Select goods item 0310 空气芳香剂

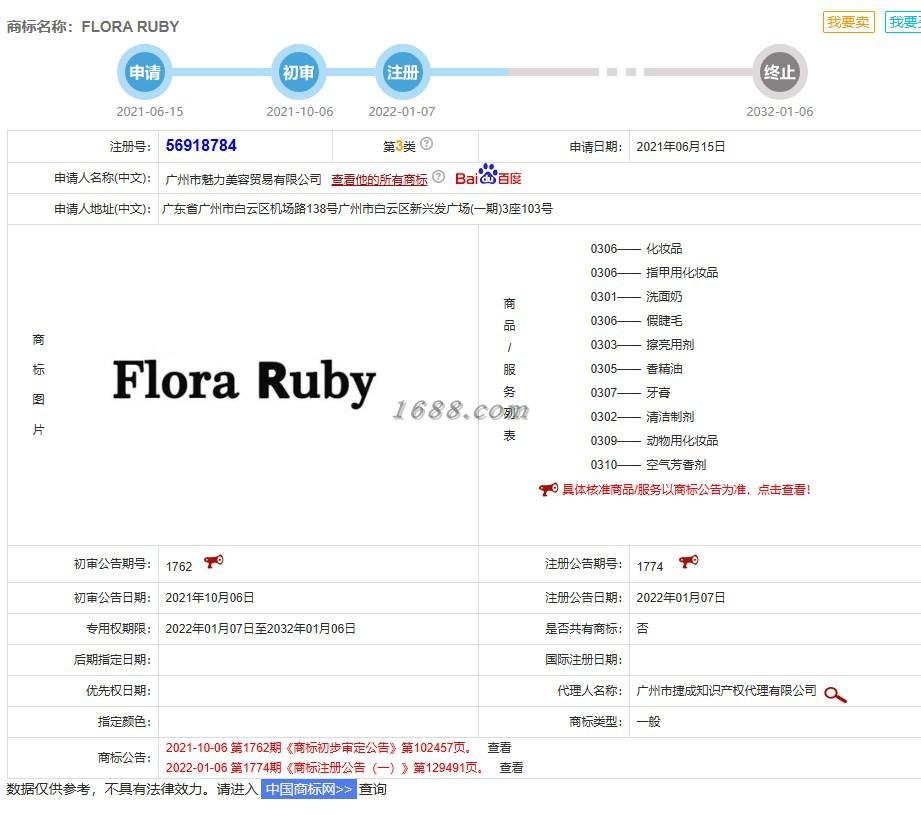(648, 465)
